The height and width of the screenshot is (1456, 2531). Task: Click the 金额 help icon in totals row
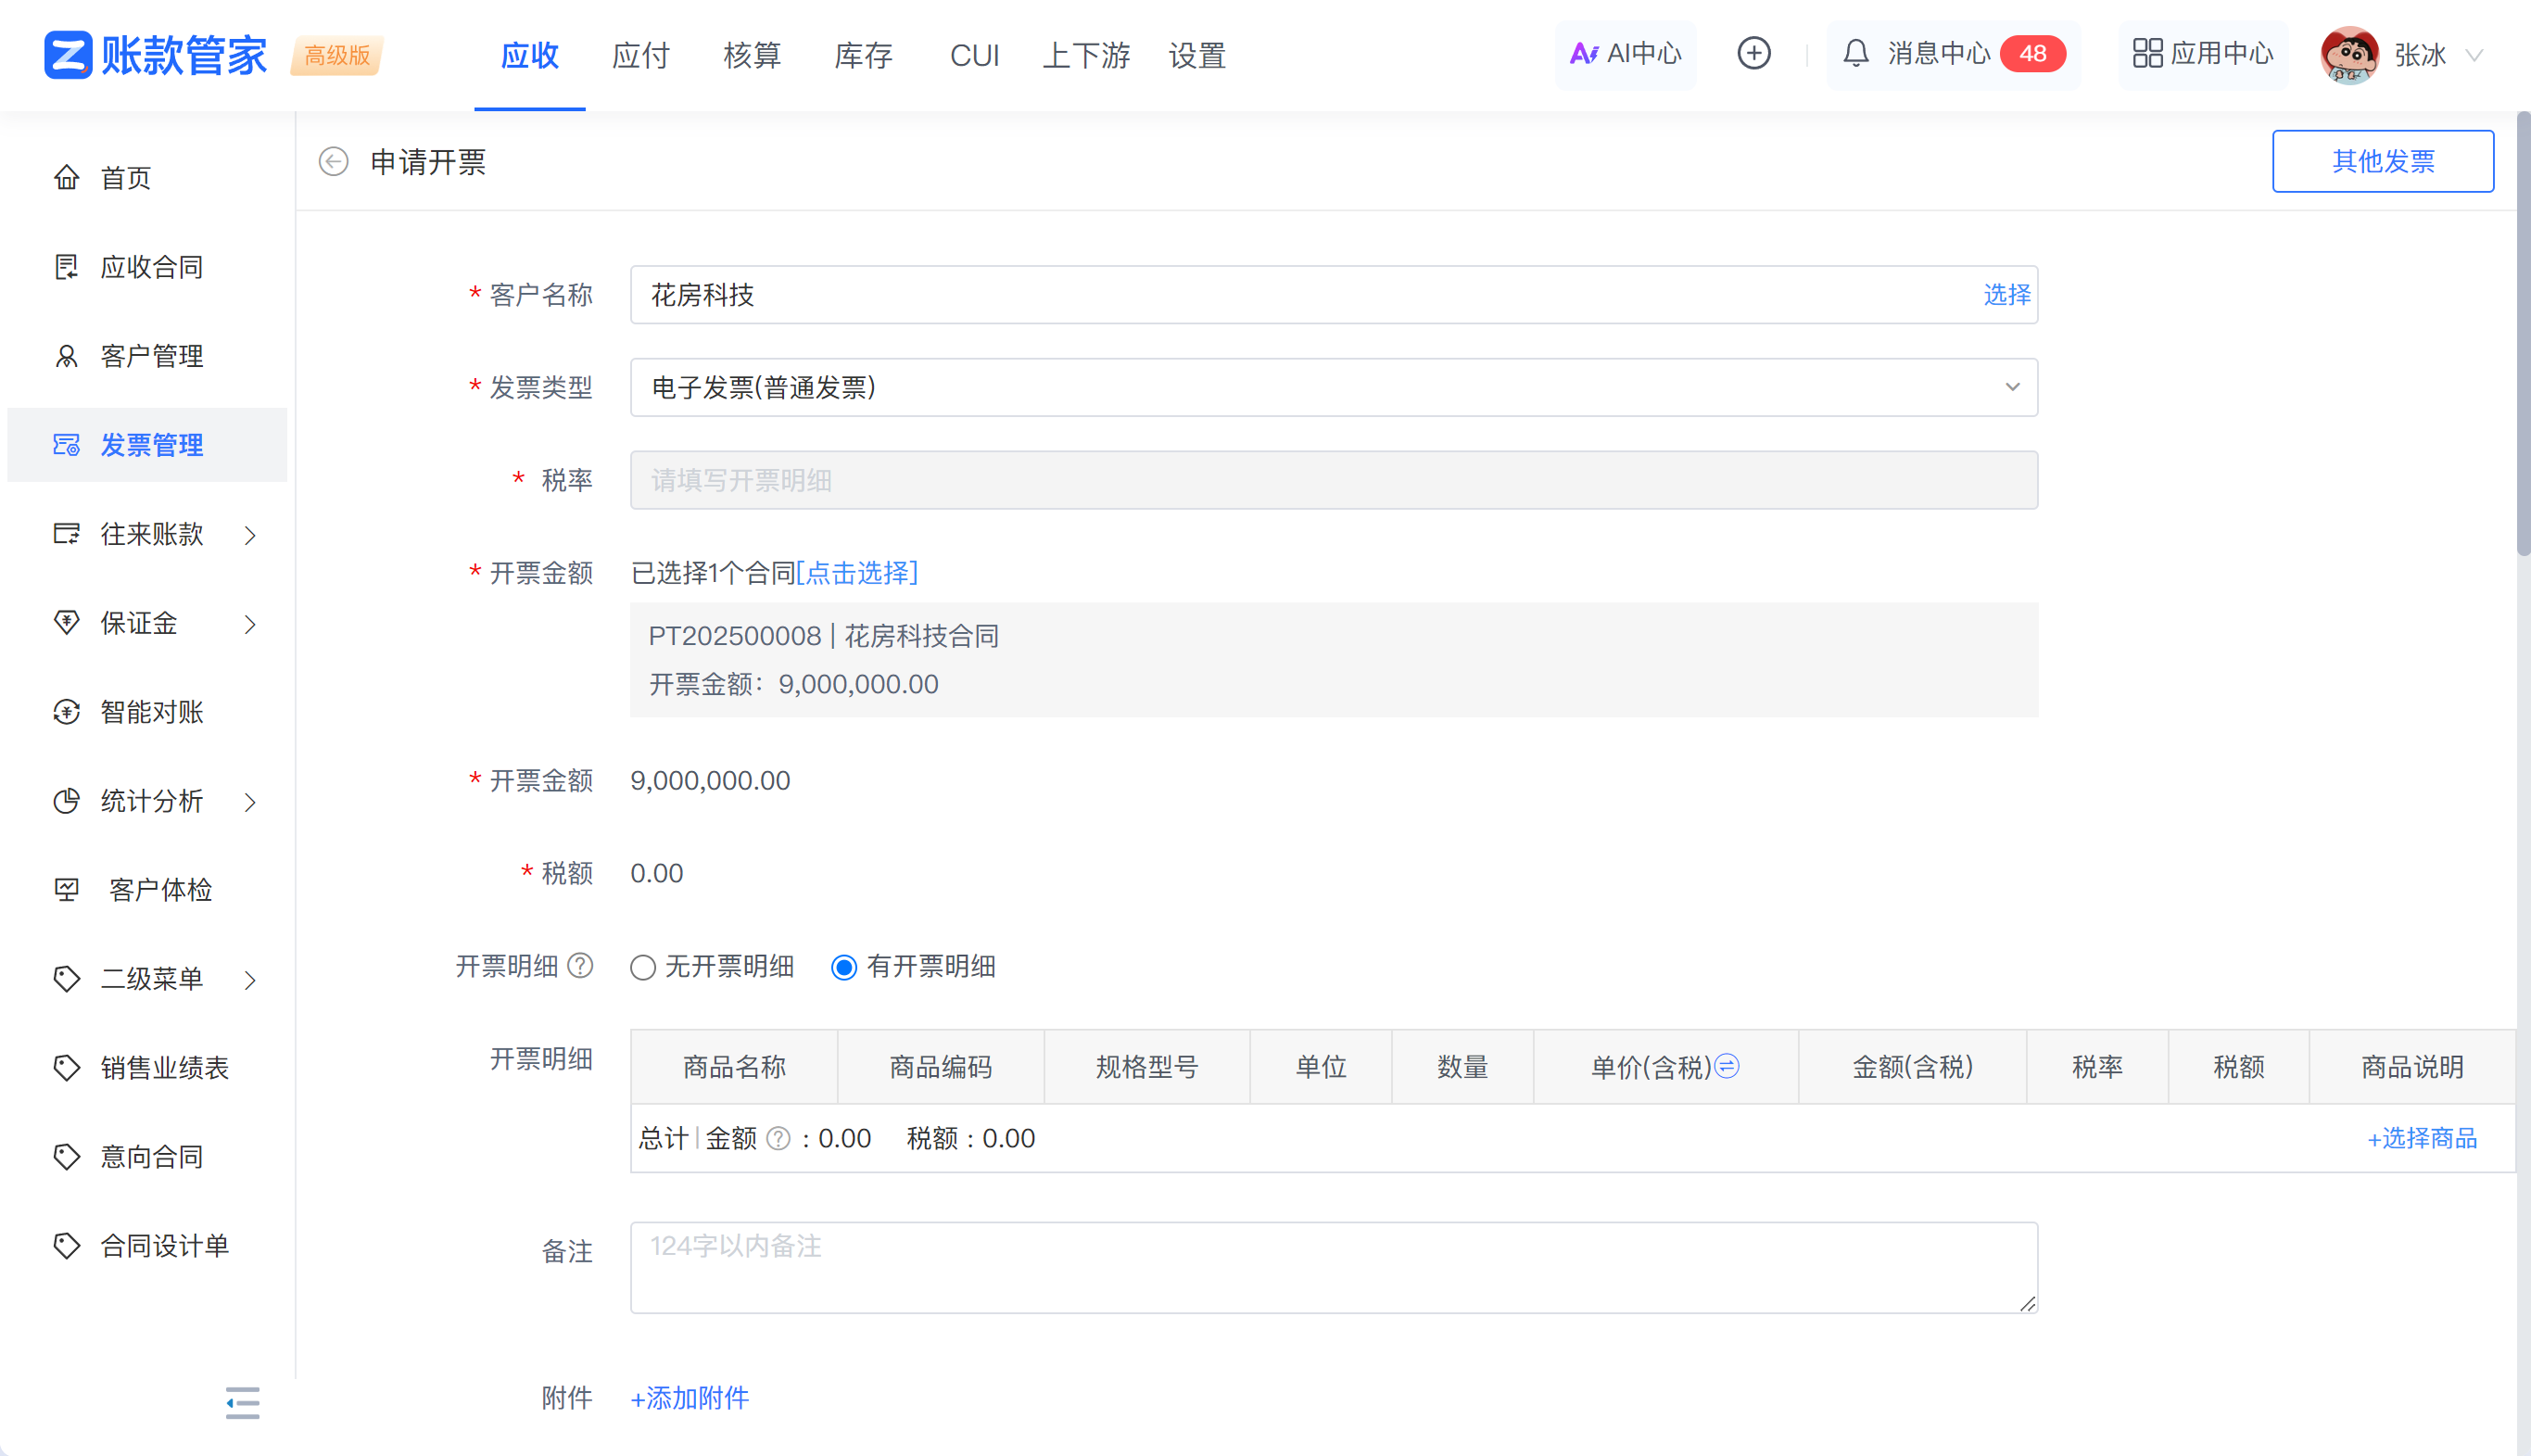click(x=778, y=1138)
